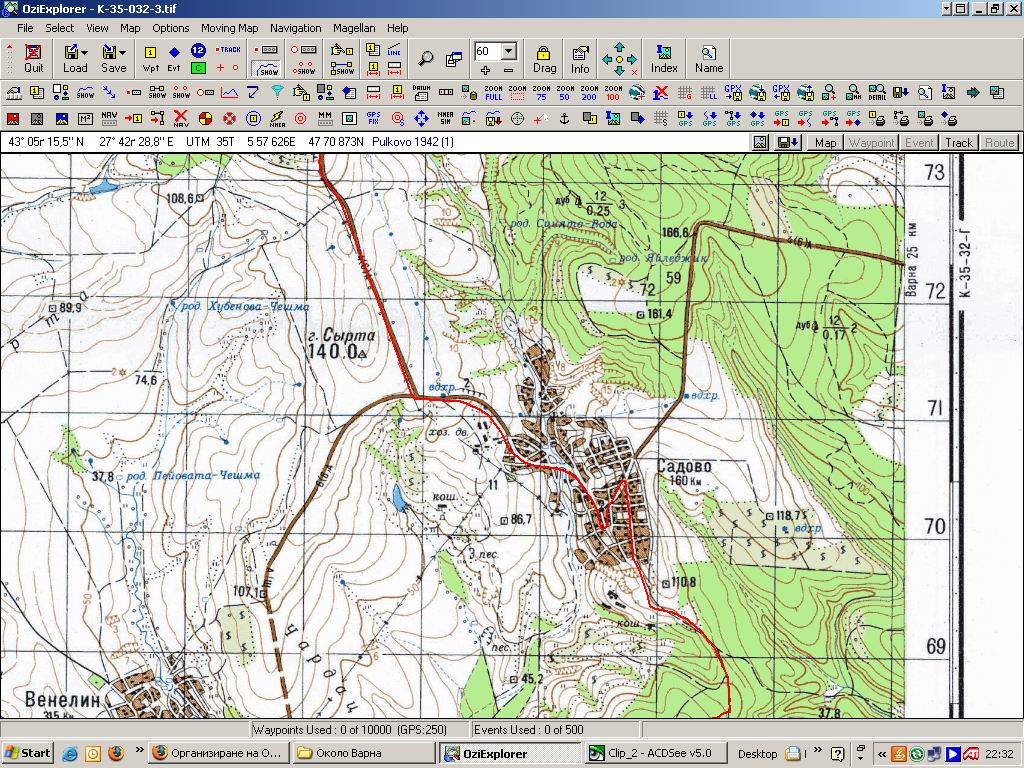Open the Moving Map menu
Image resolution: width=1024 pixels, height=768 pixels.
229,28
